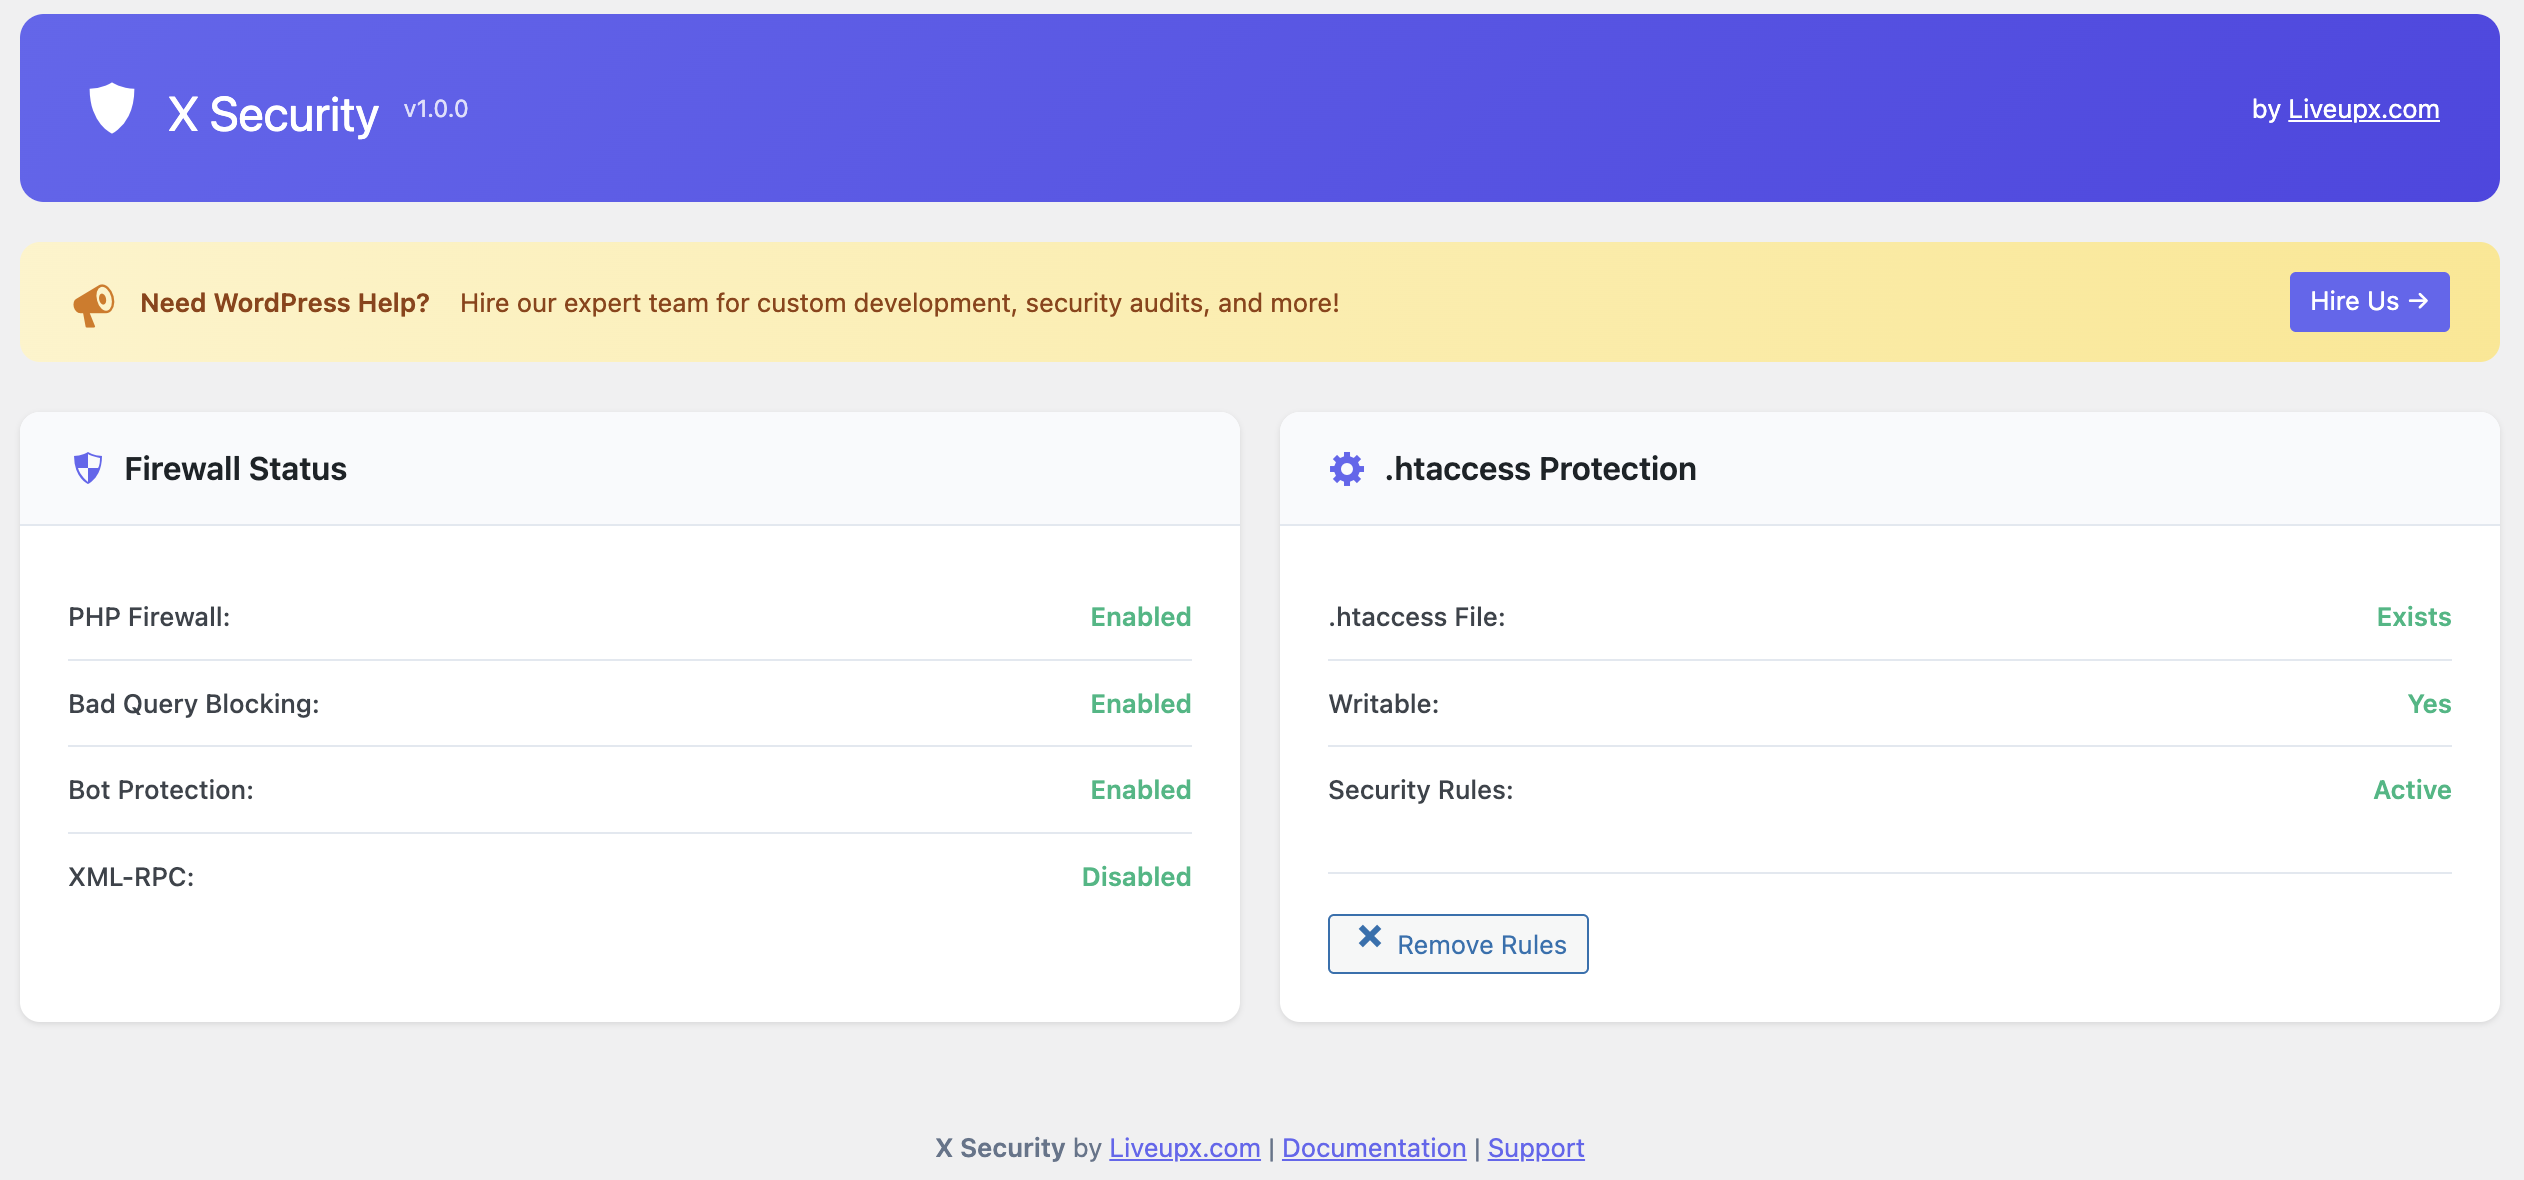
Task: Open the Documentation link
Action: coord(1374,1148)
